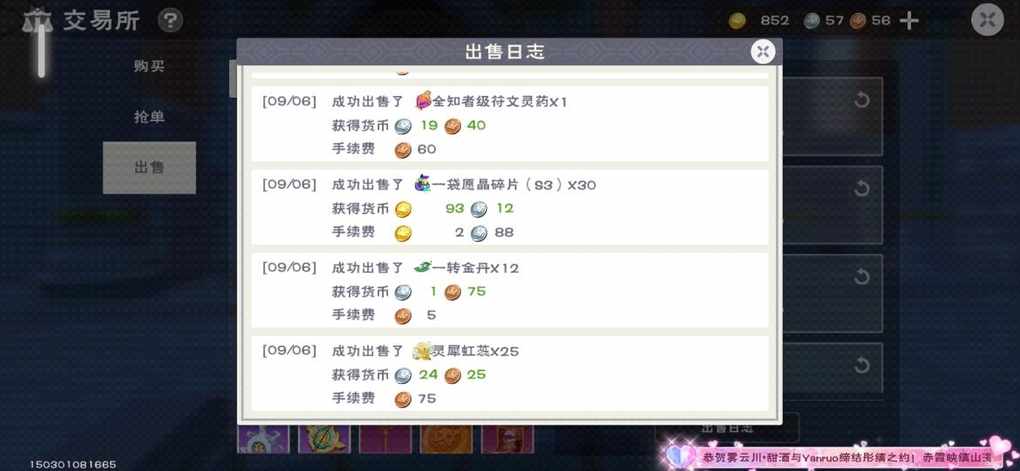Click the second refresh arrow on the right
The image size is (1020, 471).
pos(862,189)
